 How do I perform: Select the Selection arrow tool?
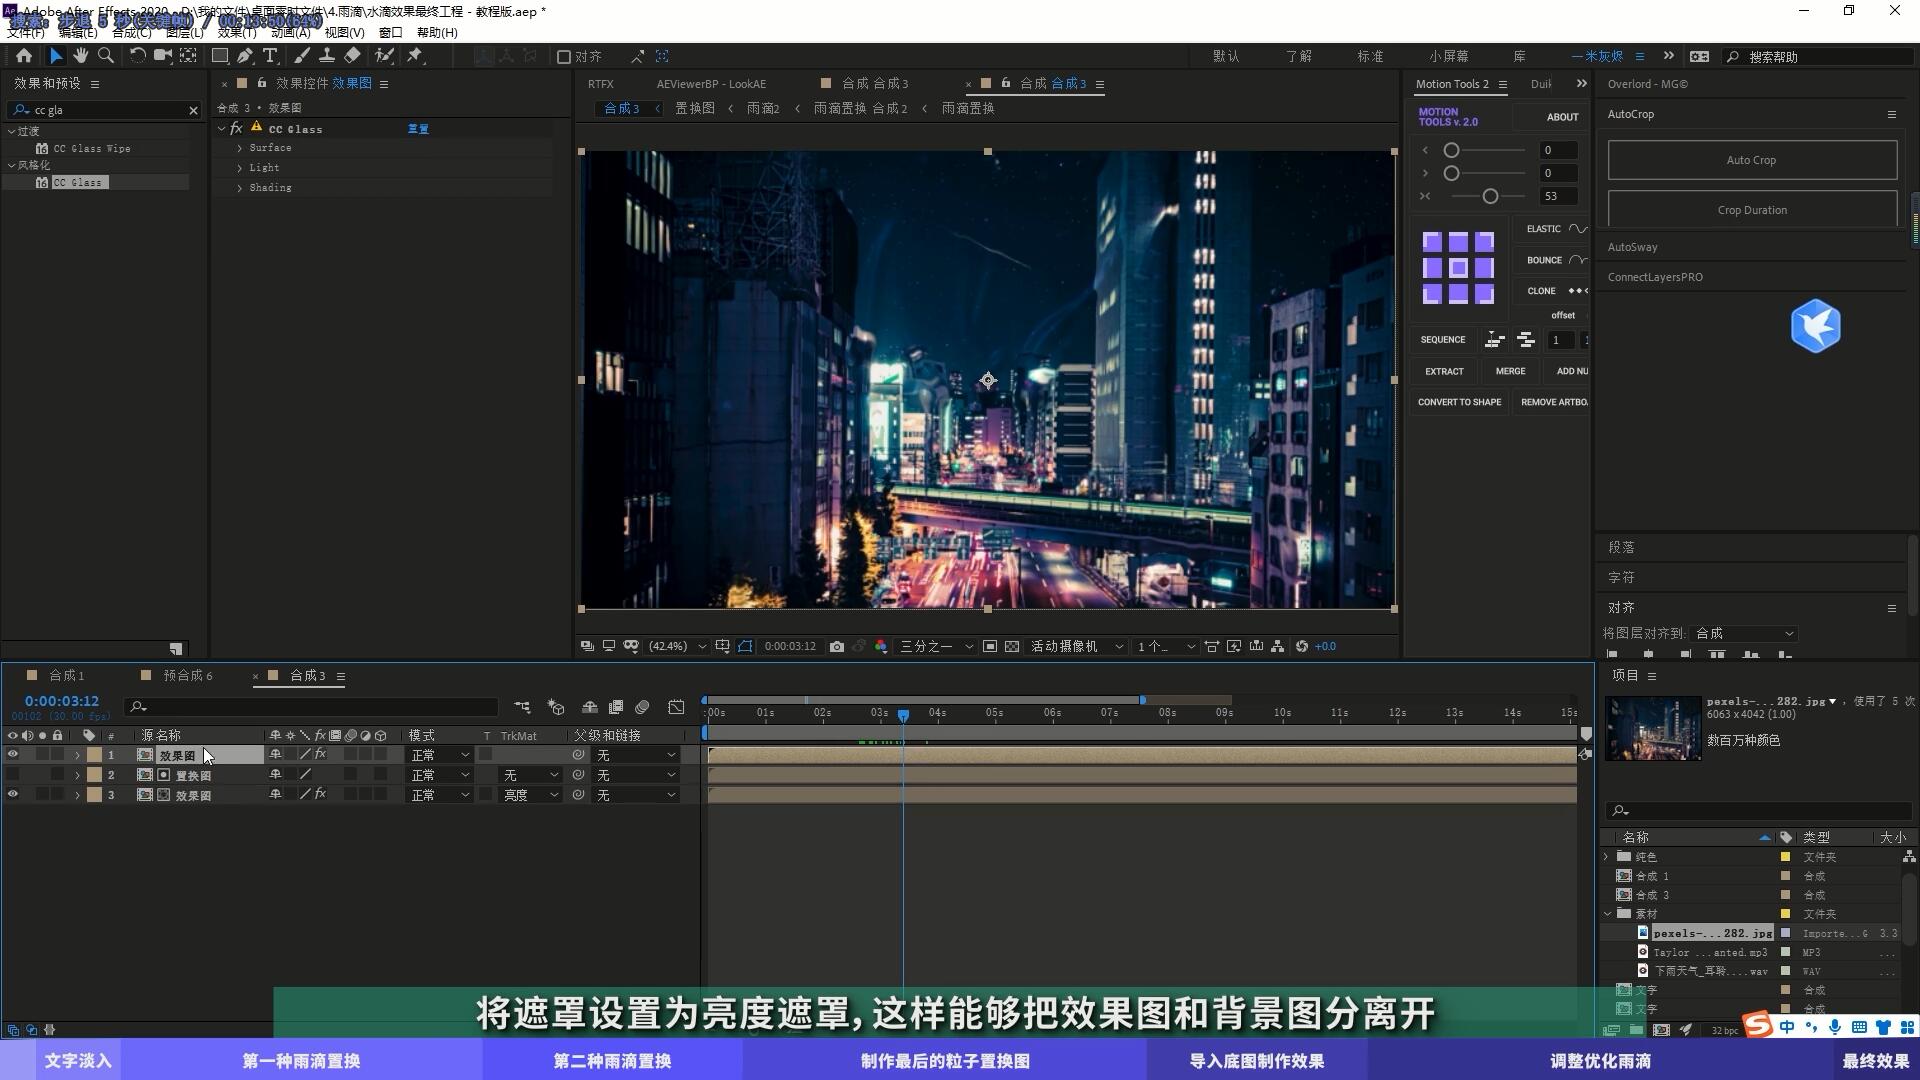tap(55, 56)
